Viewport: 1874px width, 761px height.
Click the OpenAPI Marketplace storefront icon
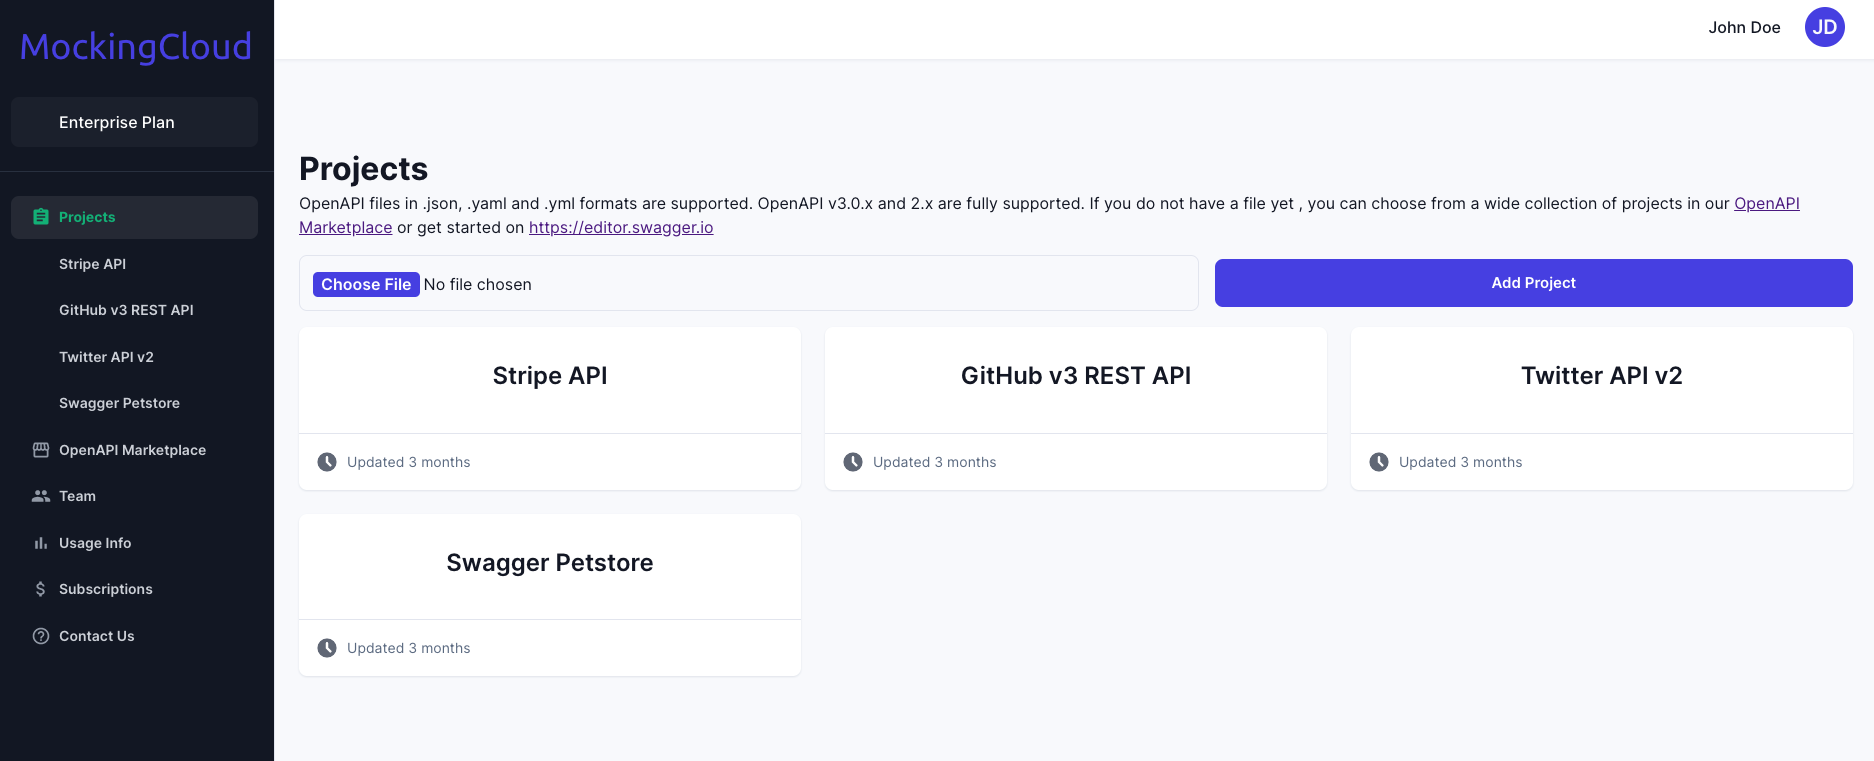pyautogui.click(x=41, y=450)
